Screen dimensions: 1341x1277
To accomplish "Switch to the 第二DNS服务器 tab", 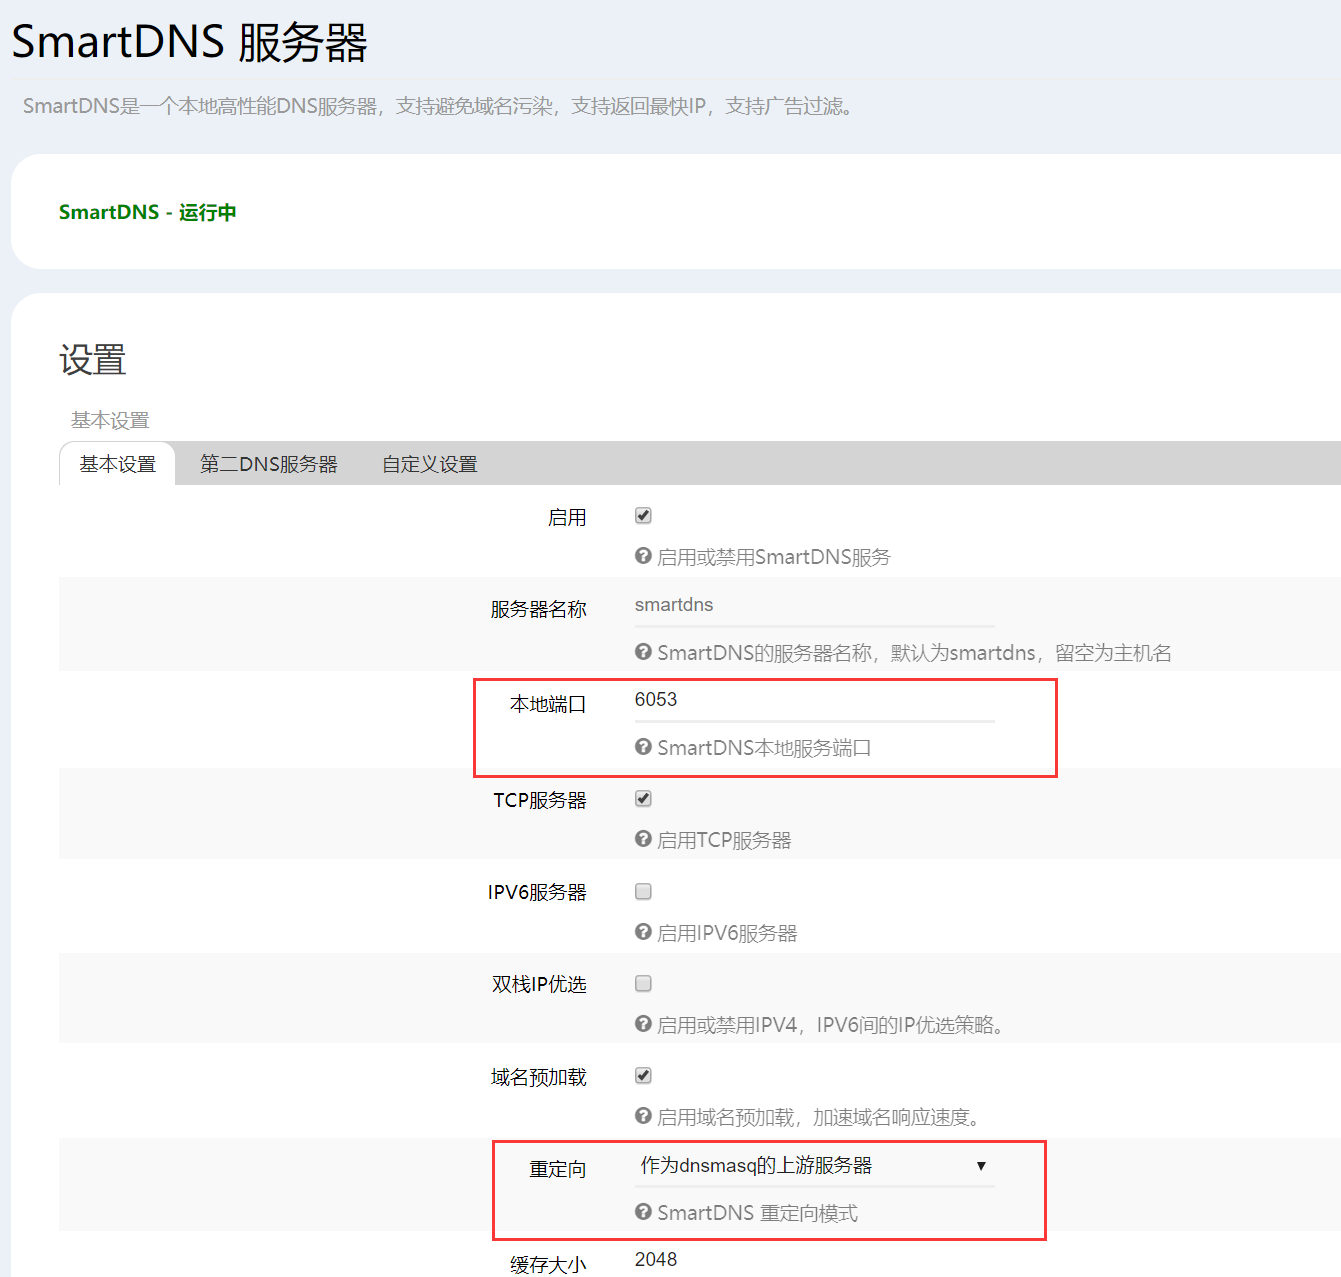I will 269,464.
